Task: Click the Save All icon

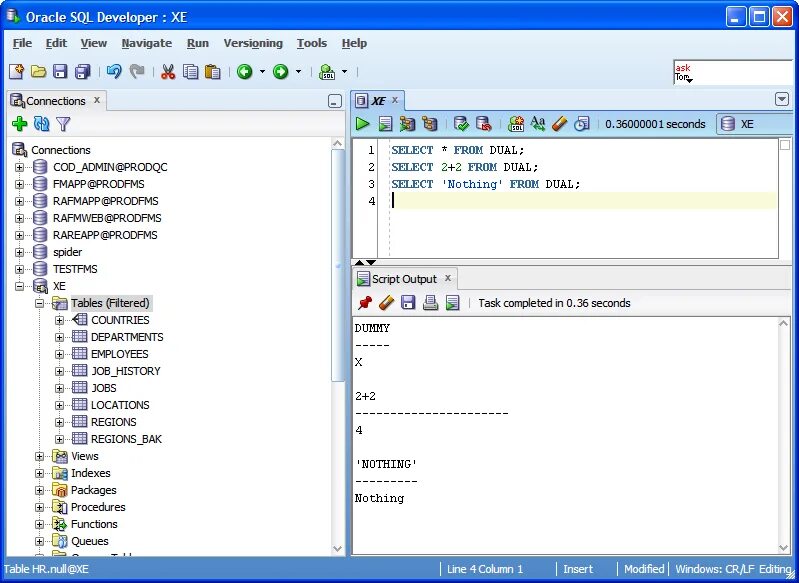Action: pyautogui.click(x=83, y=72)
